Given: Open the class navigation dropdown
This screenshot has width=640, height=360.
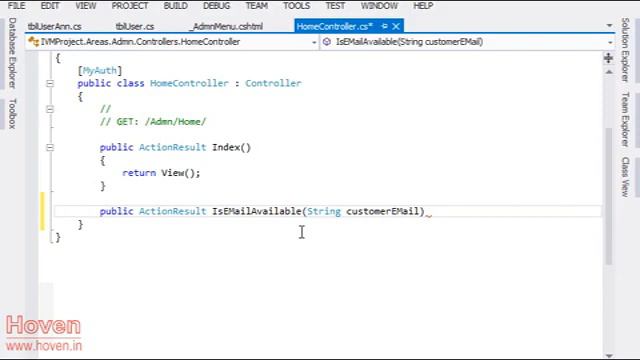Looking at the screenshot, I should [x=314, y=42].
